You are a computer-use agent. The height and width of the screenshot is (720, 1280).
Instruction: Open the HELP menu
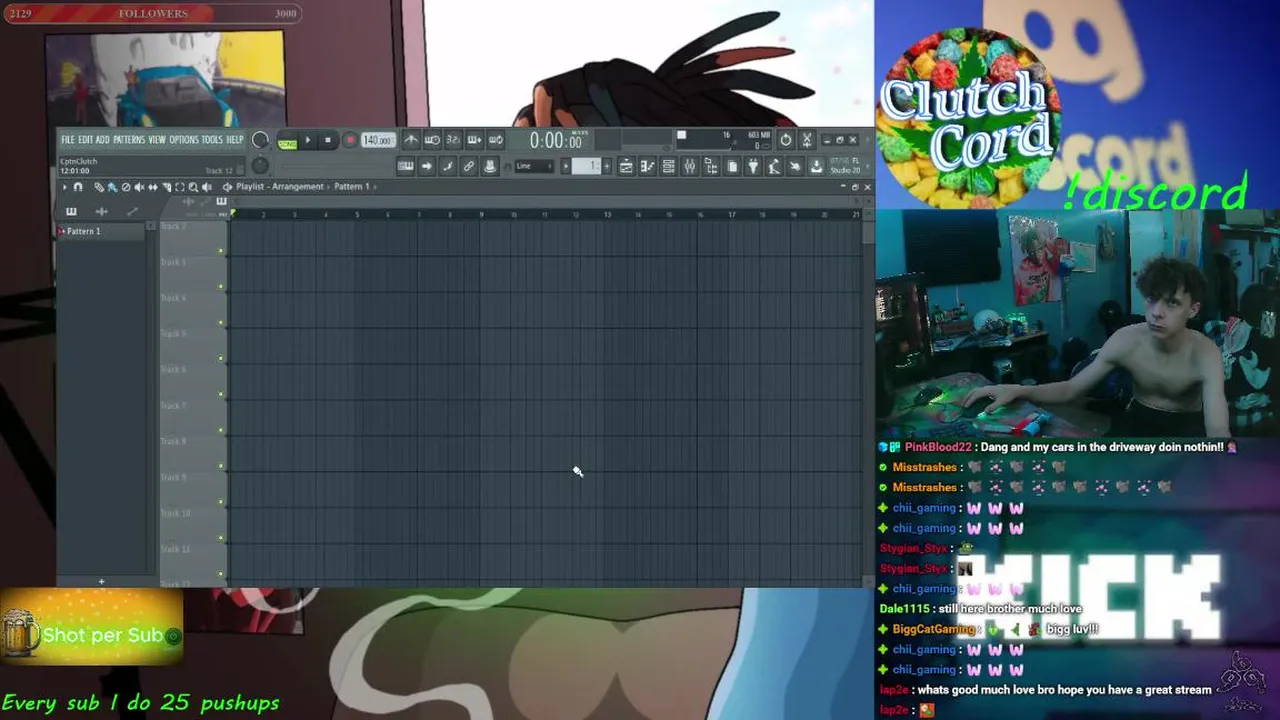[234, 140]
